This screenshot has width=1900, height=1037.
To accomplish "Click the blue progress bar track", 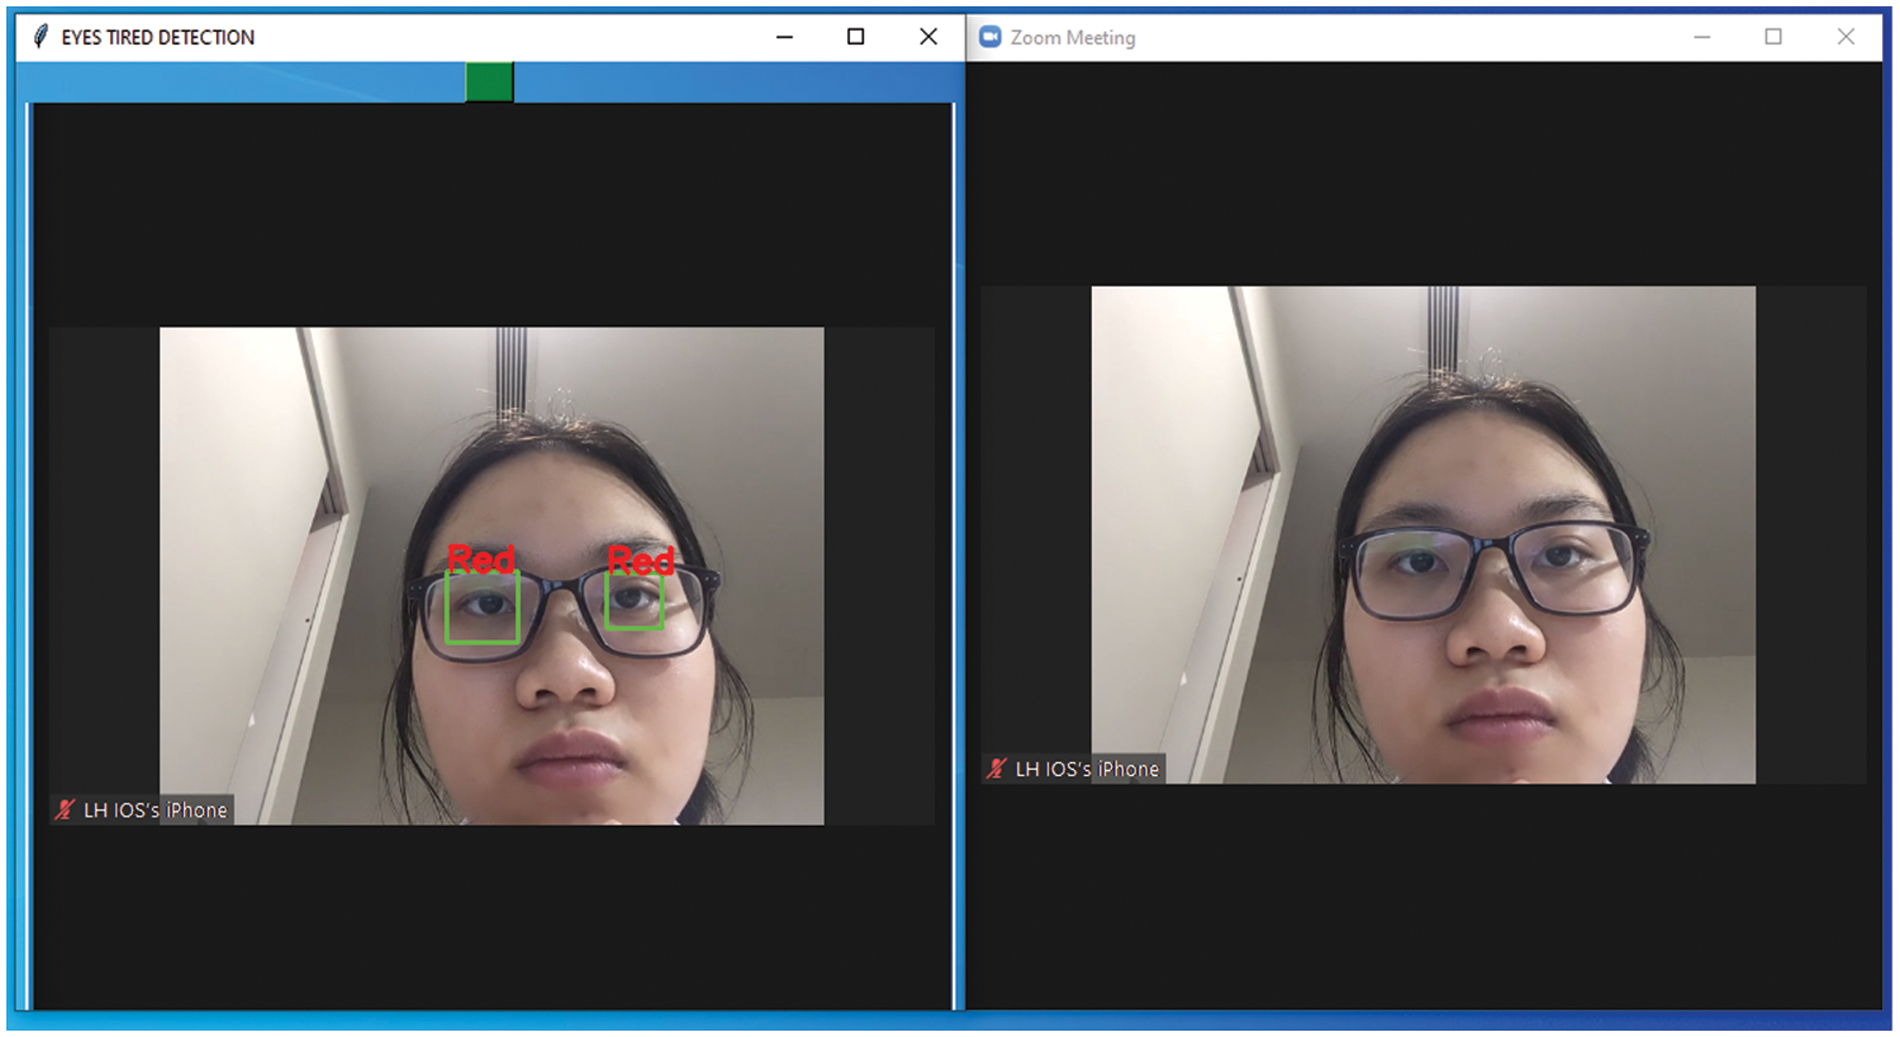I will pyautogui.click(x=250, y=81).
